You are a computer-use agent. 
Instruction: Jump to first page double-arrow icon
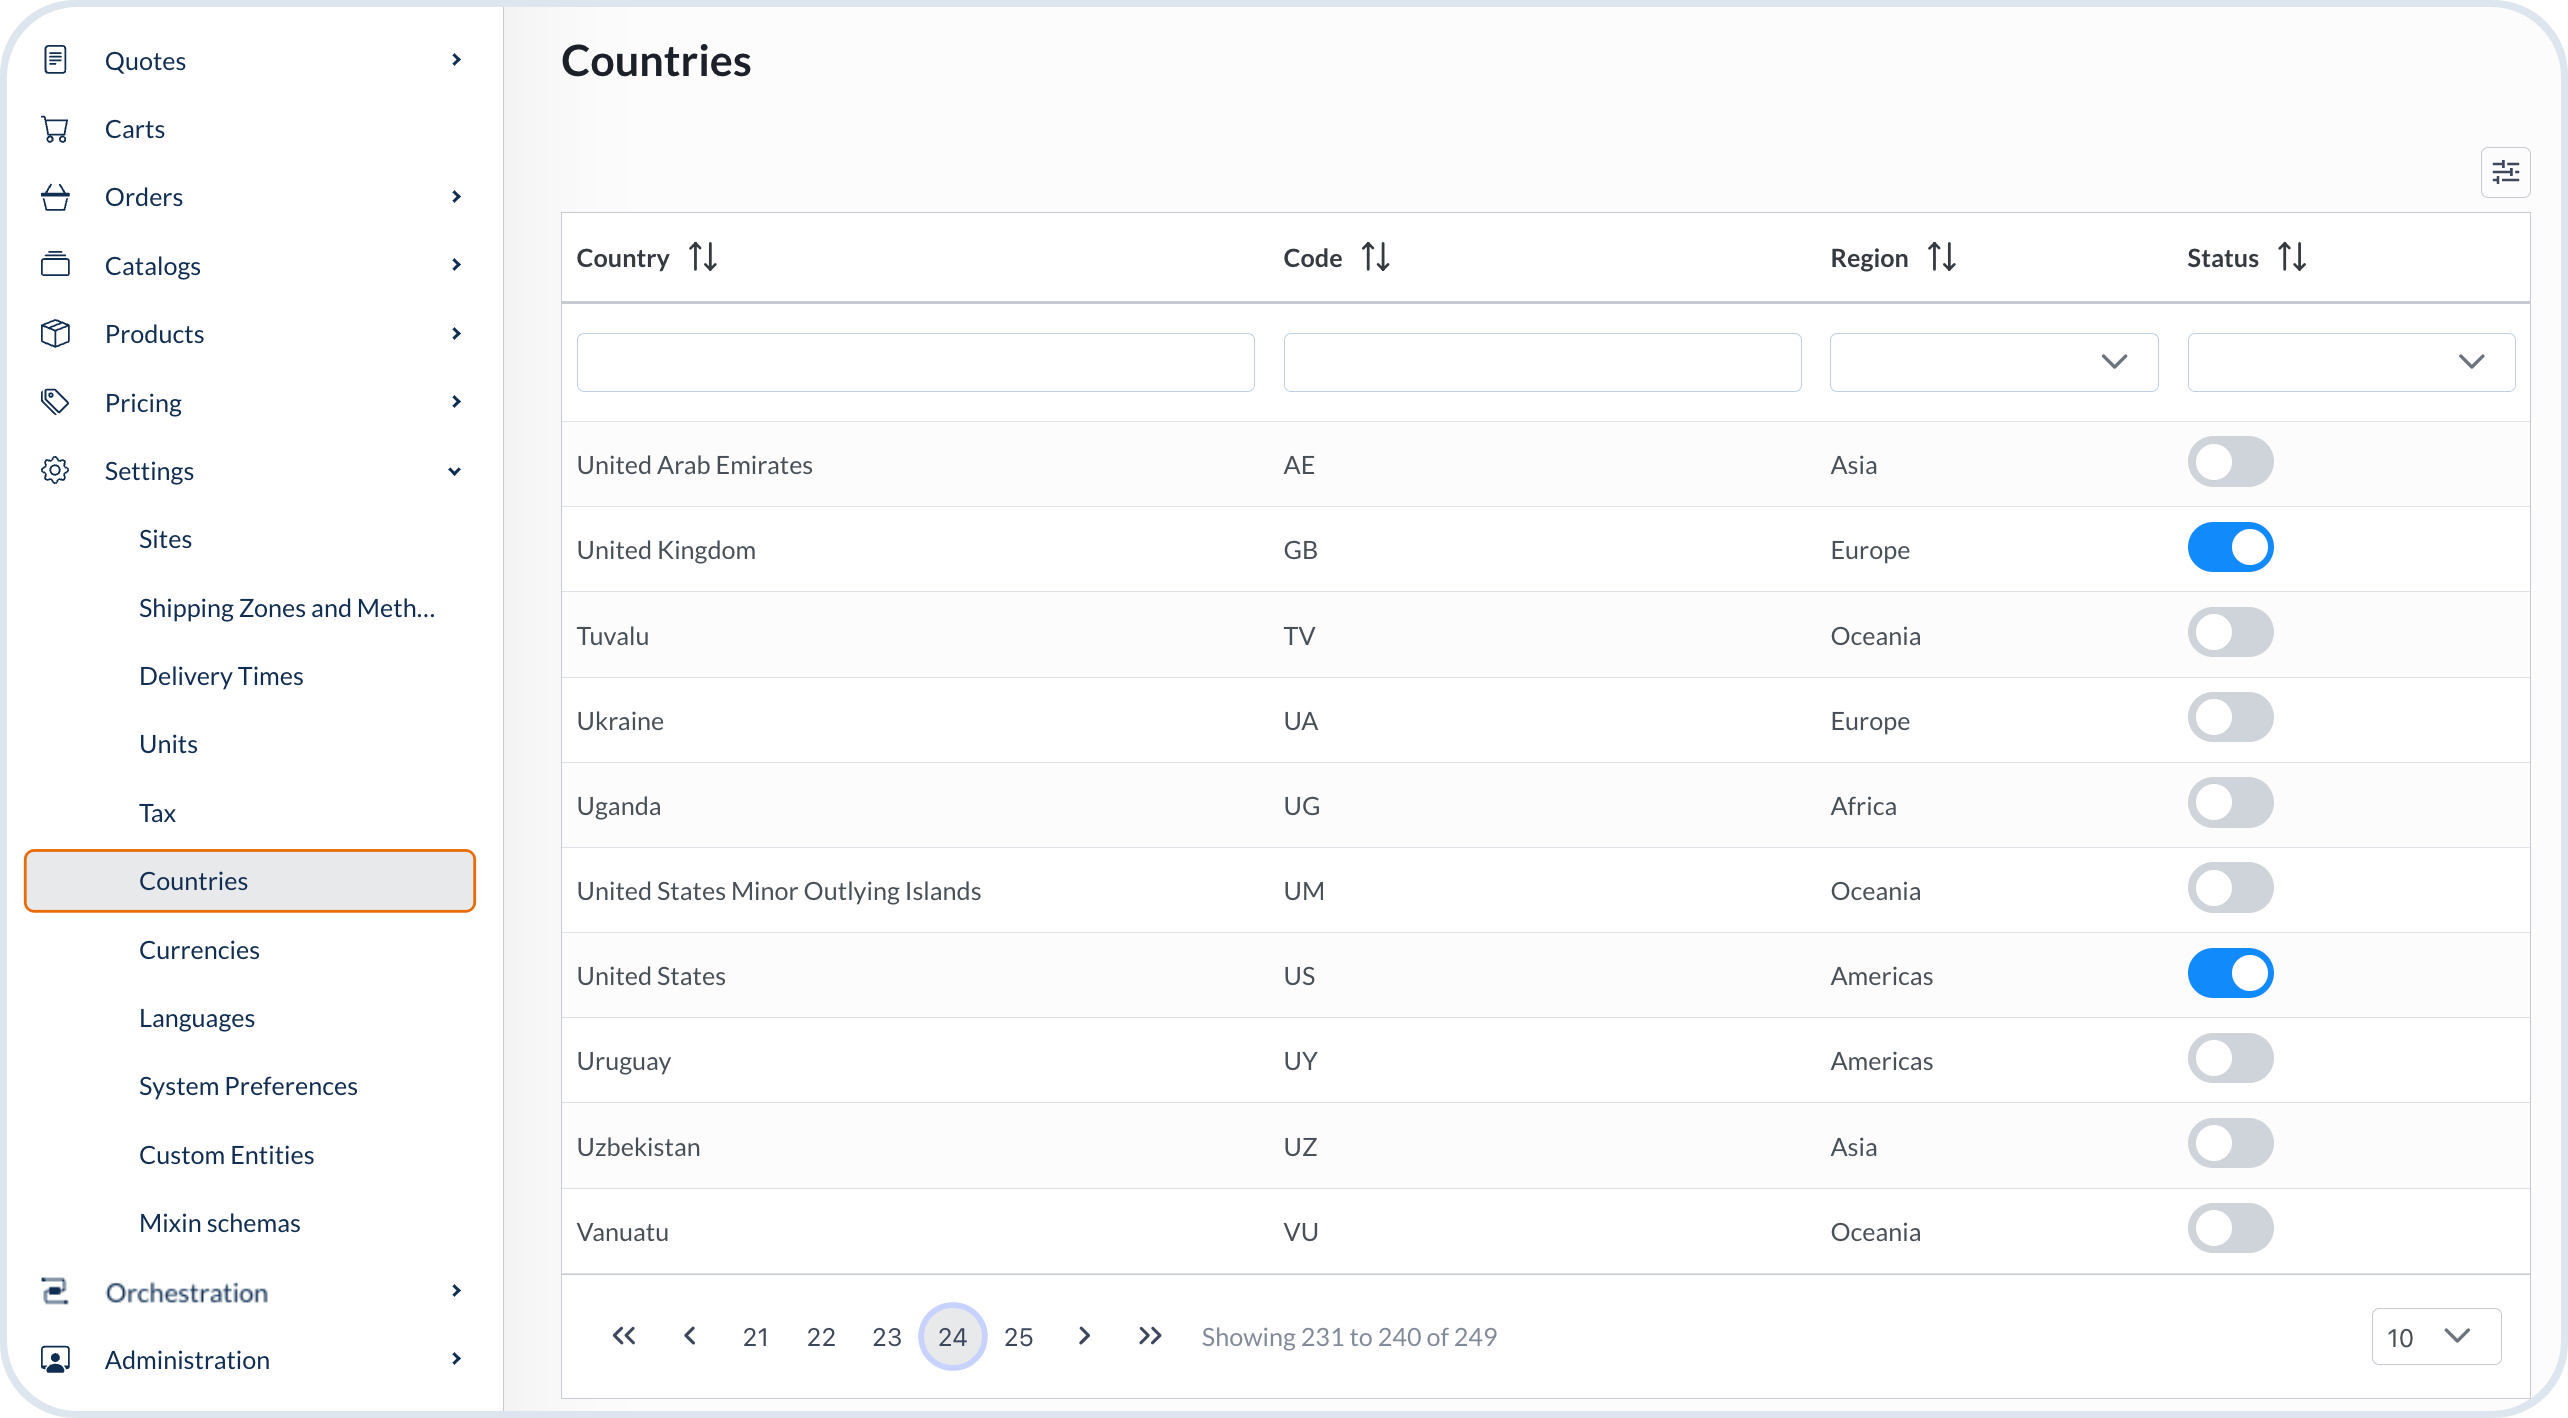click(x=623, y=1336)
